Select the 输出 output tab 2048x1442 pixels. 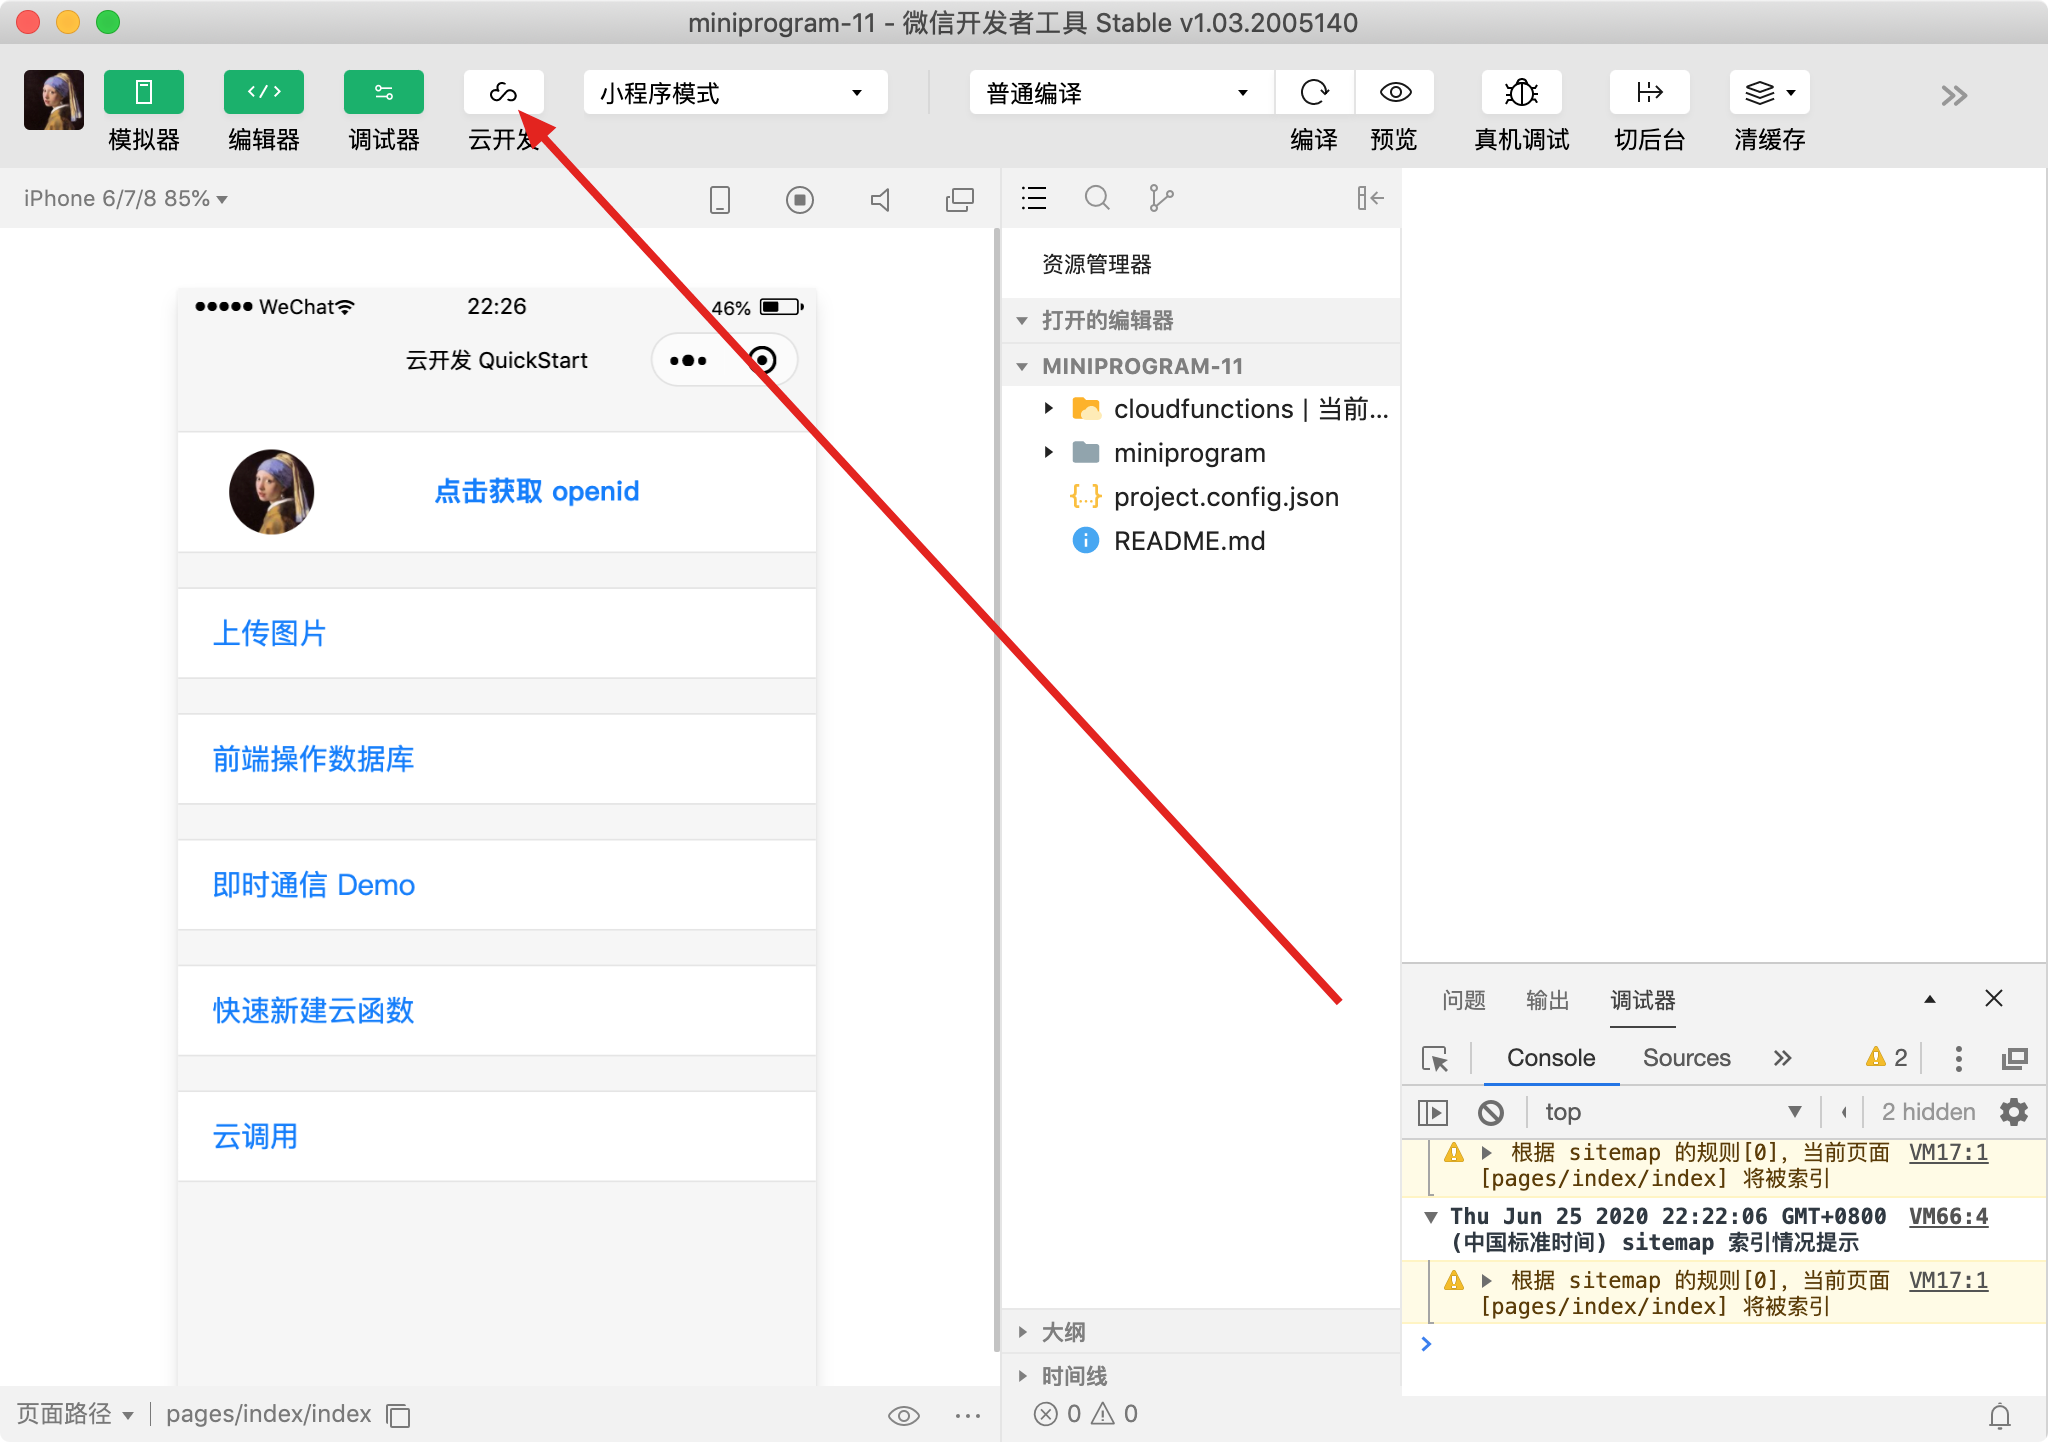1547,1000
